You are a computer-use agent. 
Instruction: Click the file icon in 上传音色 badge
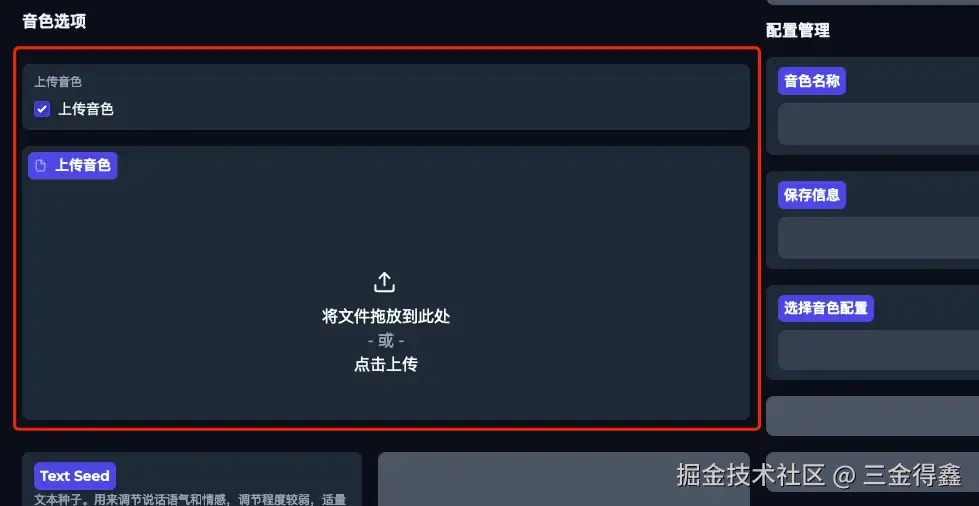click(x=41, y=166)
